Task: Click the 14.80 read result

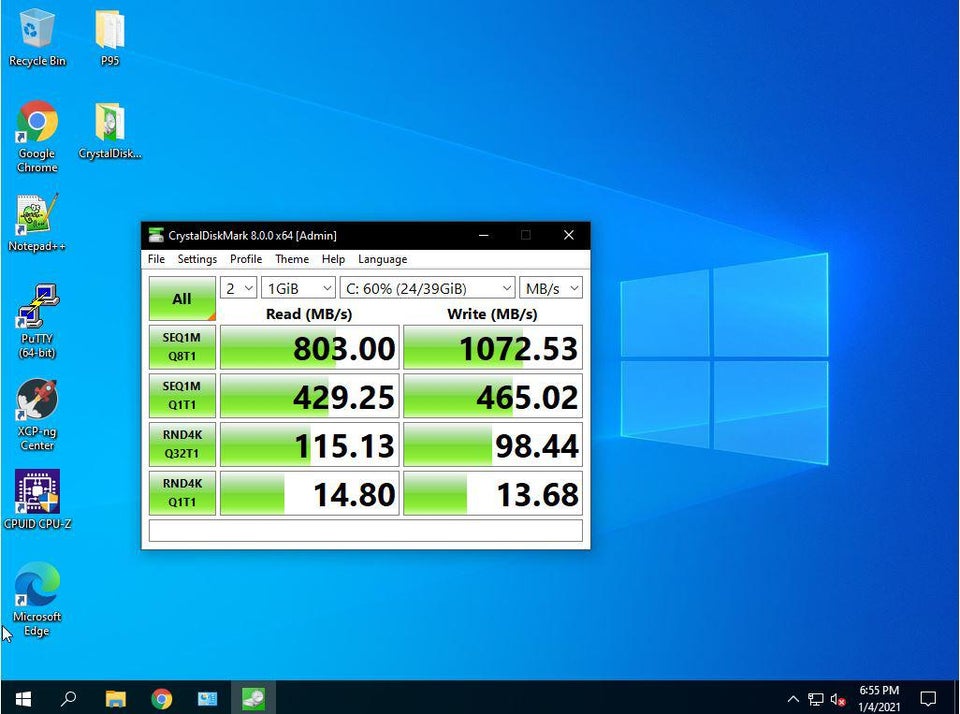Action: (x=309, y=494)
